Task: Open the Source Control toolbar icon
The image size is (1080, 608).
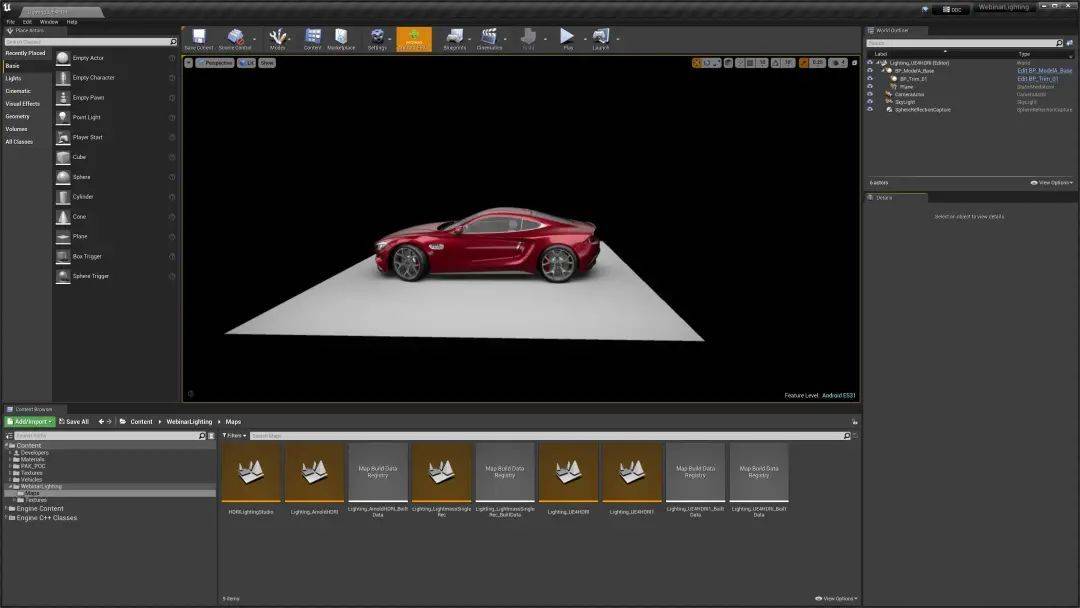Action: 235,39
